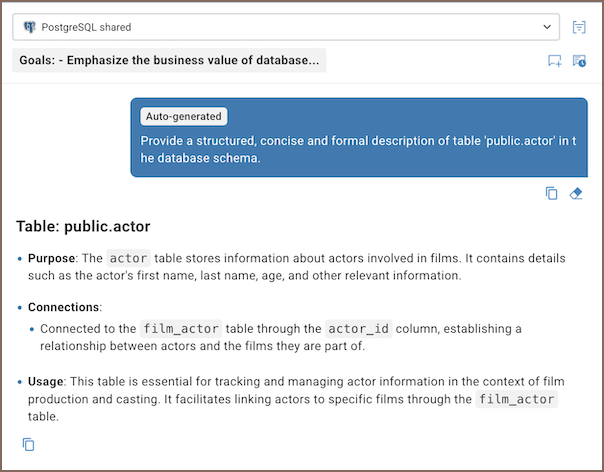The width and height of the screenshot is (604, 472).
Task: Start a new chat conversation
Action: coord(554,61)
